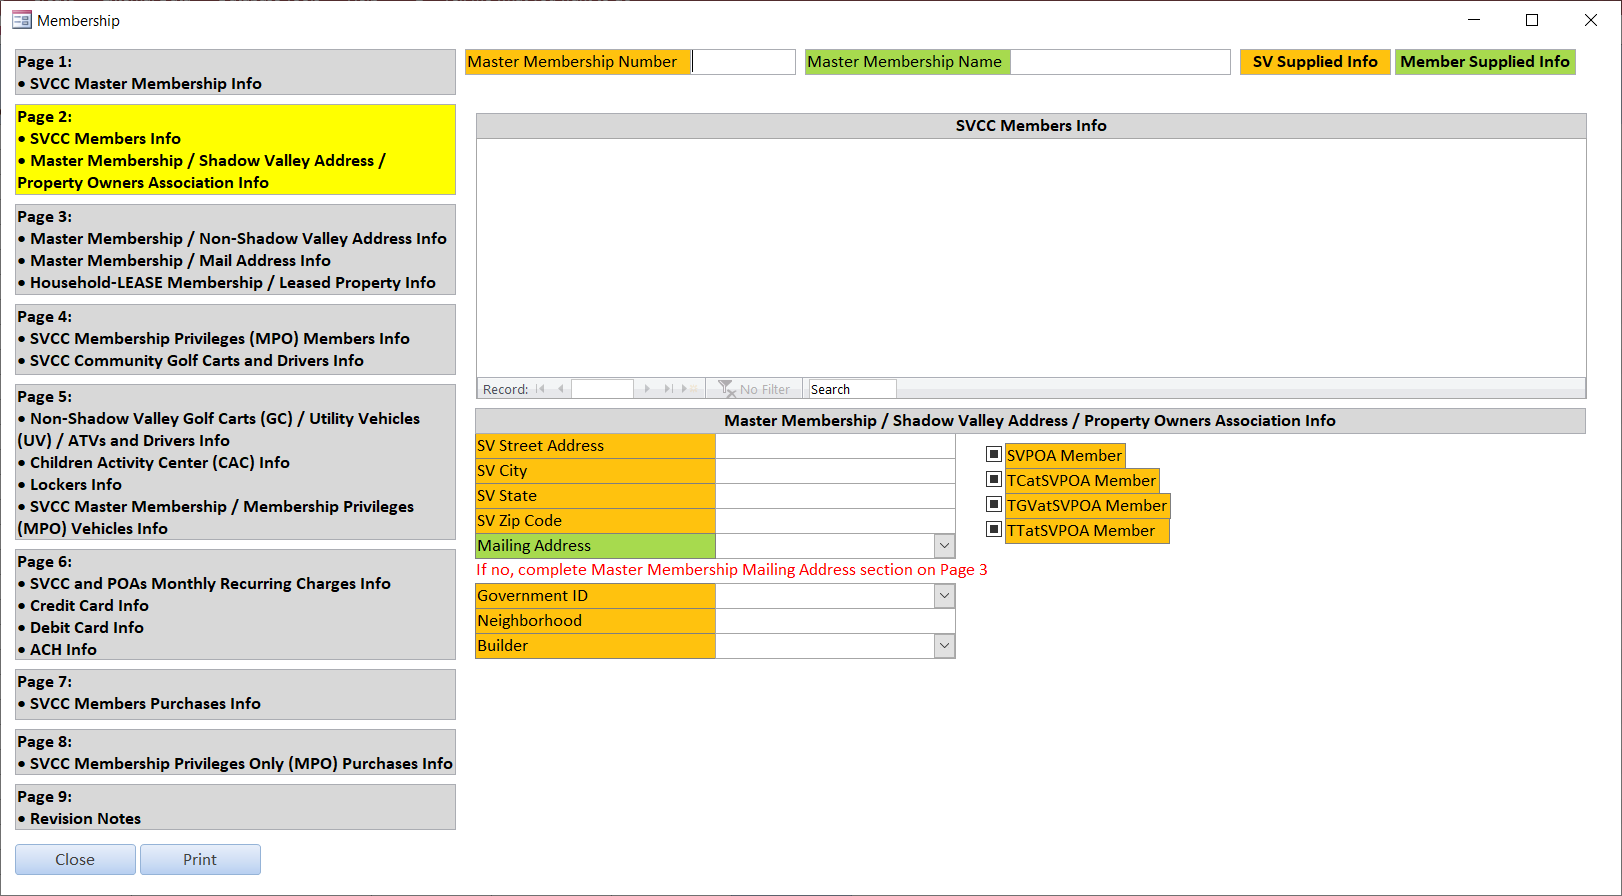The width and height of the screenshot is (1622, 896).
Task: Go to previous record arrow
Action: point(561,389)
